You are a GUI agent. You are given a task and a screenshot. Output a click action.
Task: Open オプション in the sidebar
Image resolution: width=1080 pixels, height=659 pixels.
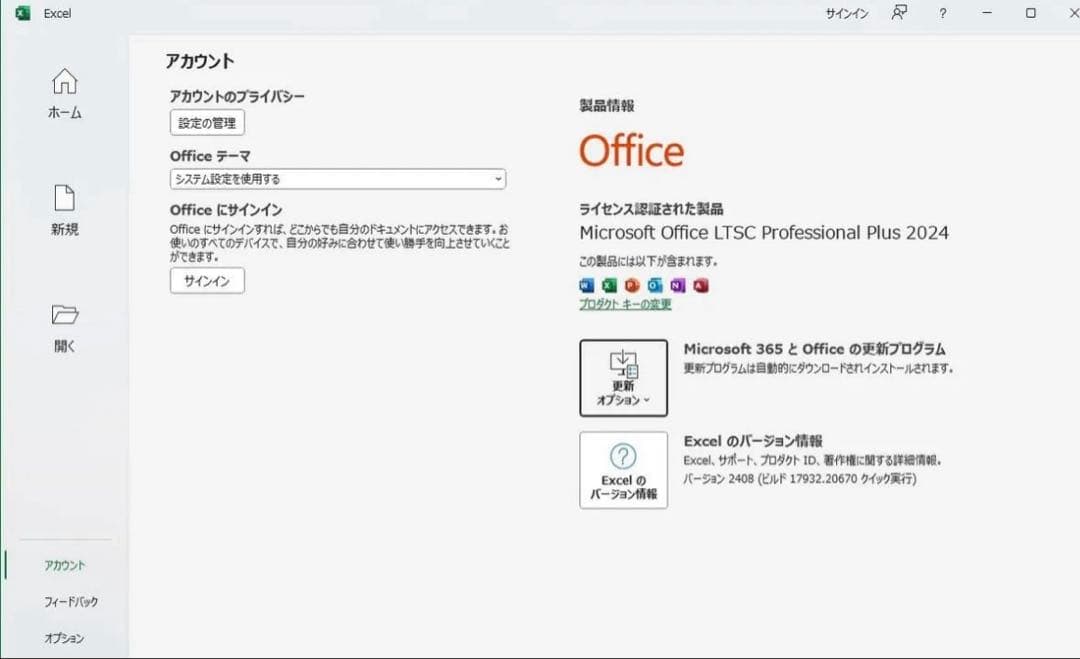[64, 638]
